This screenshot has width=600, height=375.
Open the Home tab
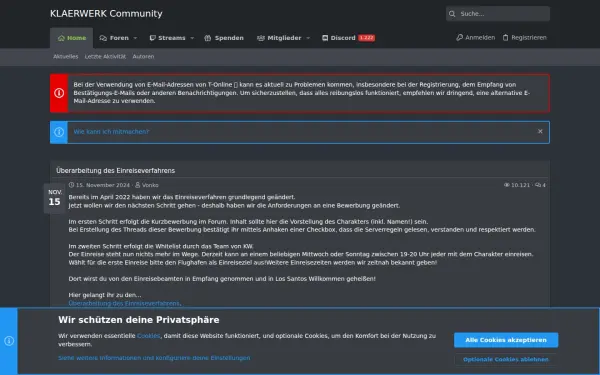point(72,38)
